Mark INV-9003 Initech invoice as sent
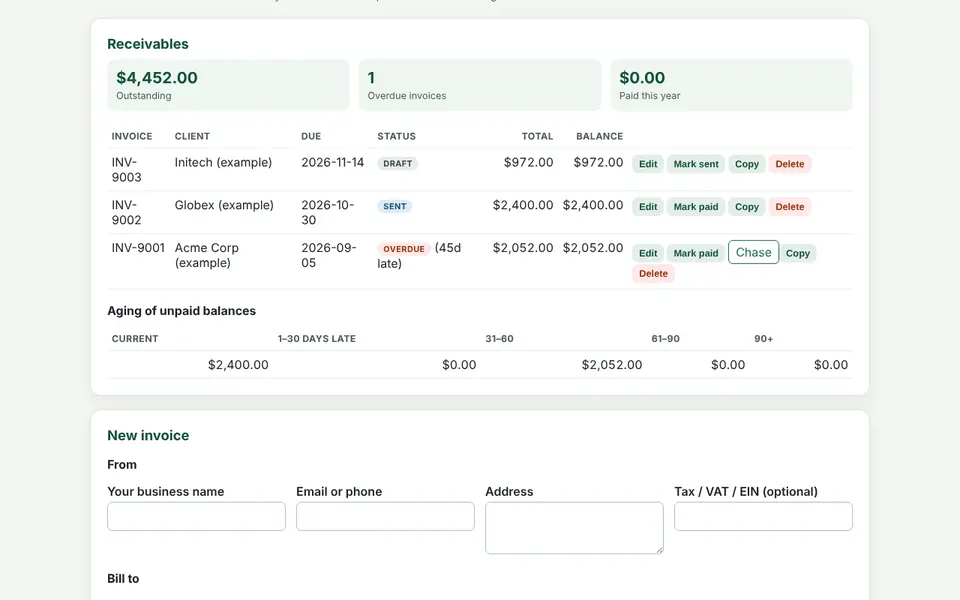The width and height of the screenshot is (960, 600). tap(696, 164)
